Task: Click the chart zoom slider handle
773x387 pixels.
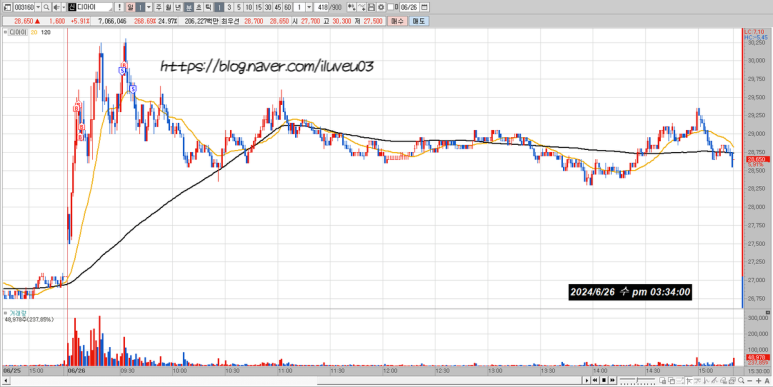Action: 637,380
